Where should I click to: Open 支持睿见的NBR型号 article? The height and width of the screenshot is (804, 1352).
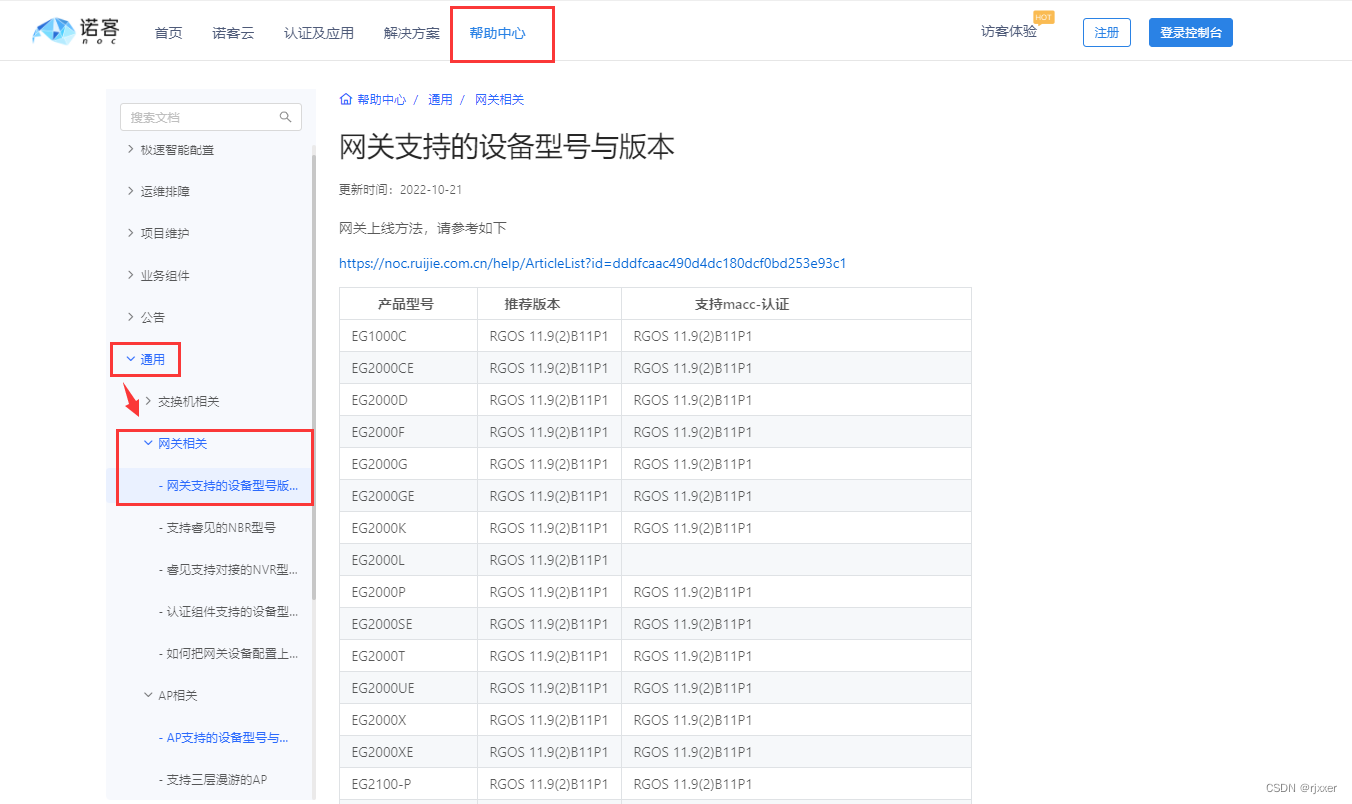(x=217, y=527)
